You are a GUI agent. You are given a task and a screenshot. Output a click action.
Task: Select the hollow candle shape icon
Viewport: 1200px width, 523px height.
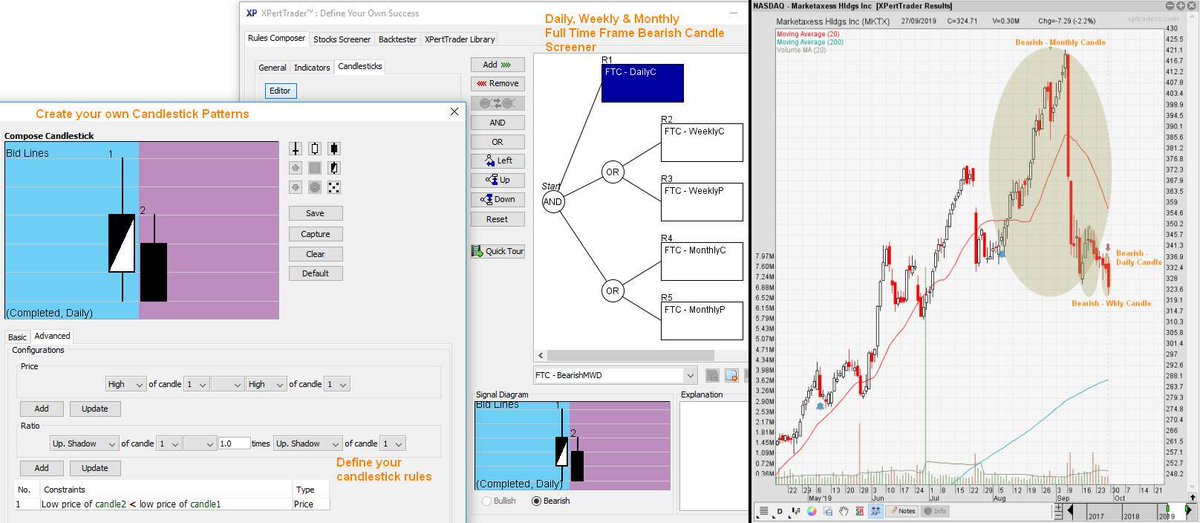click(x=314, y=148)
